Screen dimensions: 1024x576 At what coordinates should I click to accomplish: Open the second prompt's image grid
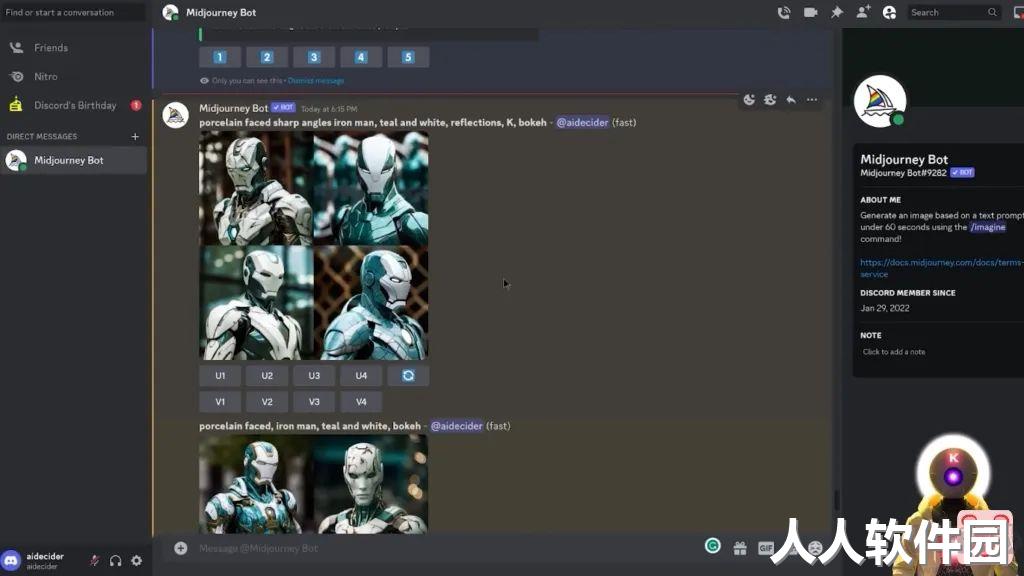tap(314, 485)
